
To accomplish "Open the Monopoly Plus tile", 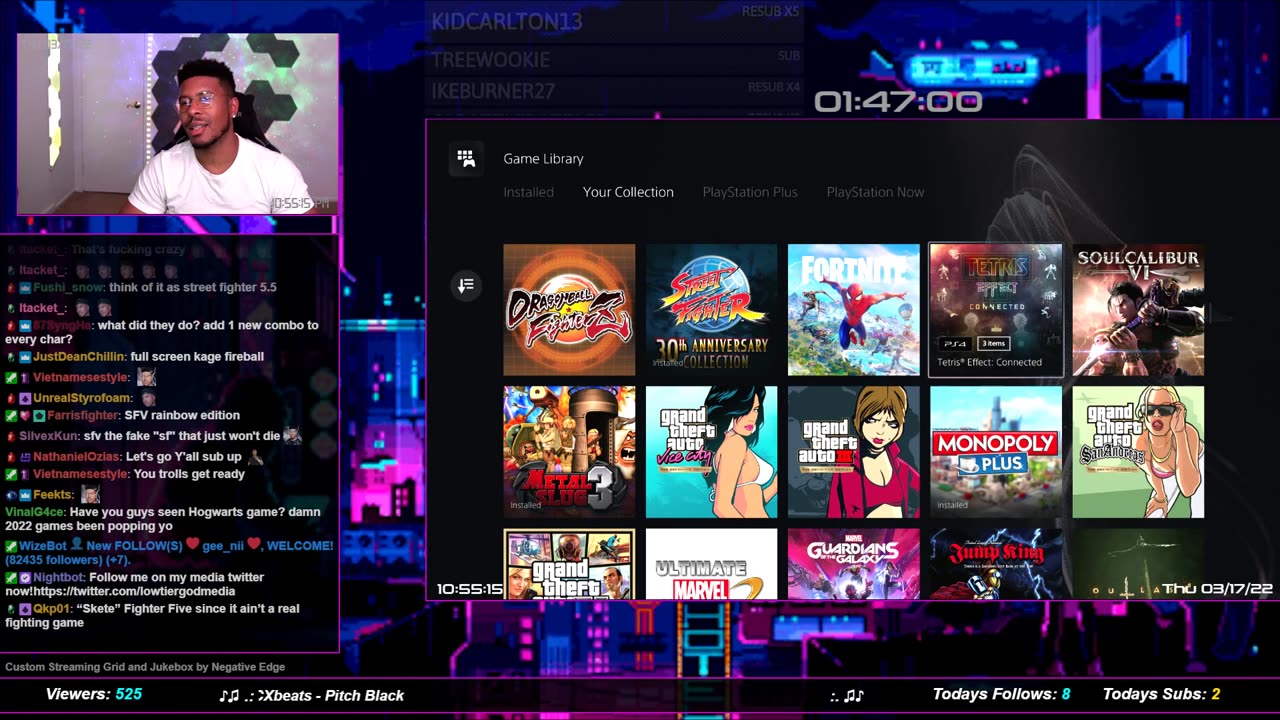I will pos(996,452).
